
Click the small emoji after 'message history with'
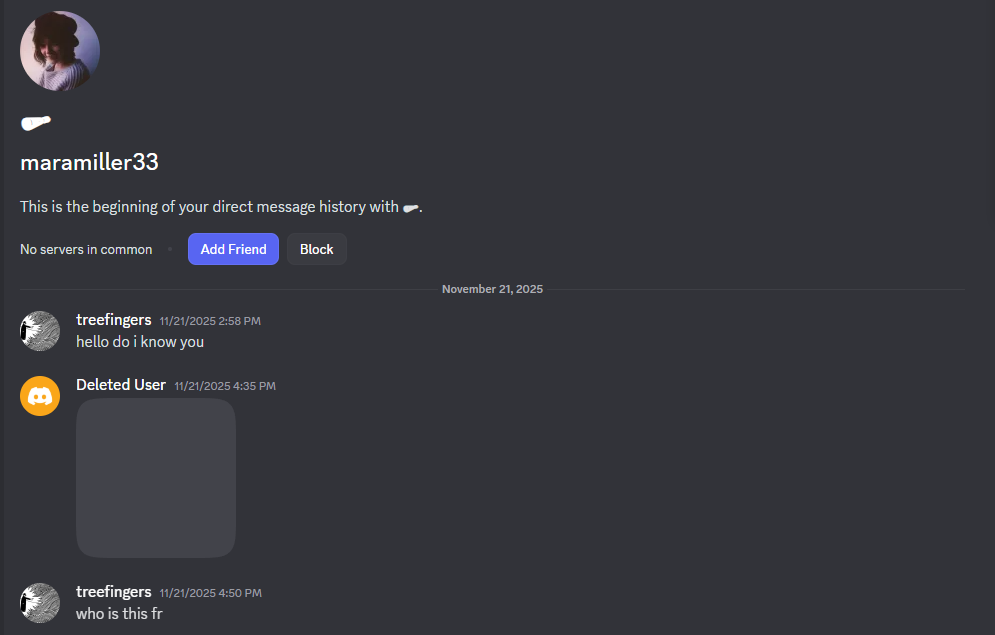pos(411,207)
